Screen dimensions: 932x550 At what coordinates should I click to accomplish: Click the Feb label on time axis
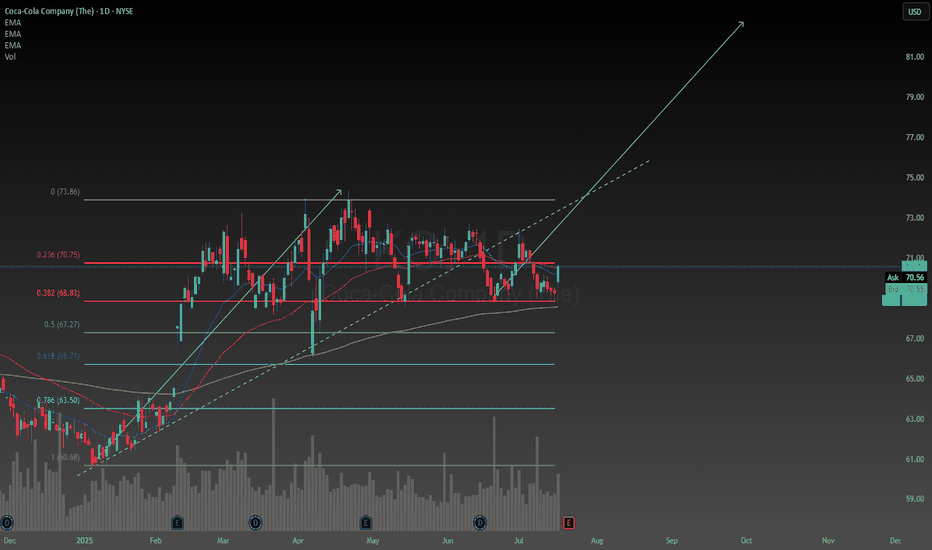pos(156,540)
